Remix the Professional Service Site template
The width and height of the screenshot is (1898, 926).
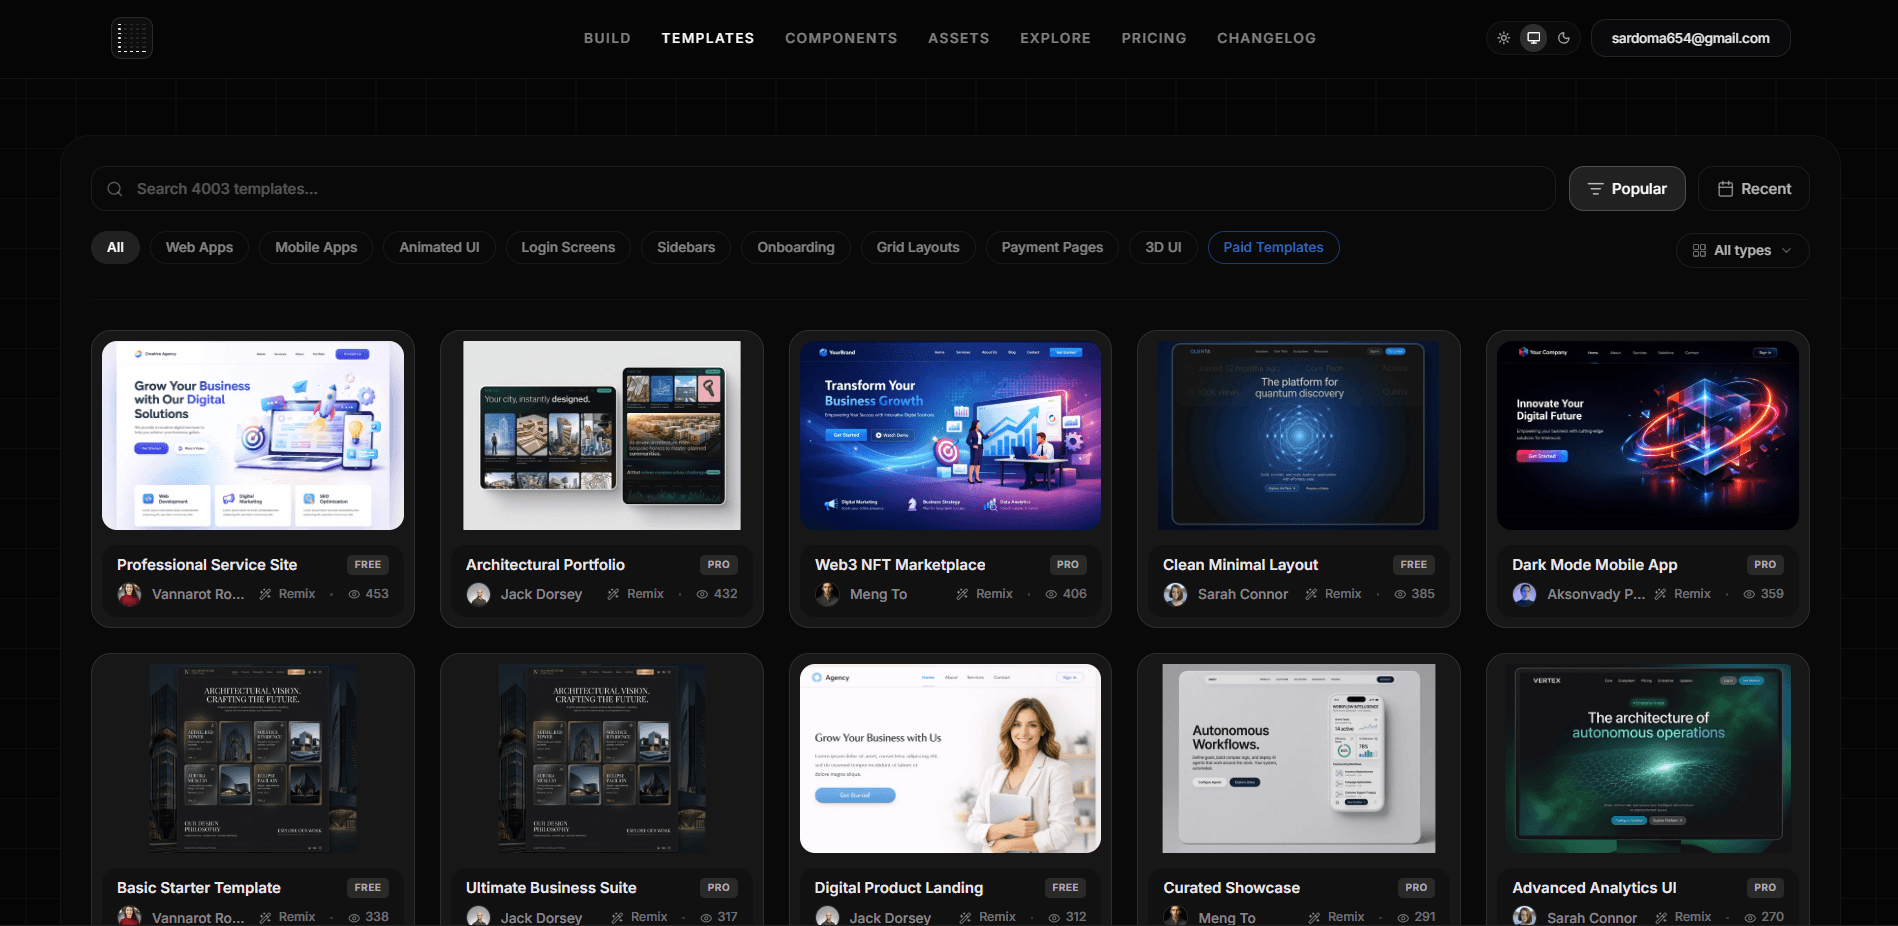[287, 594]
